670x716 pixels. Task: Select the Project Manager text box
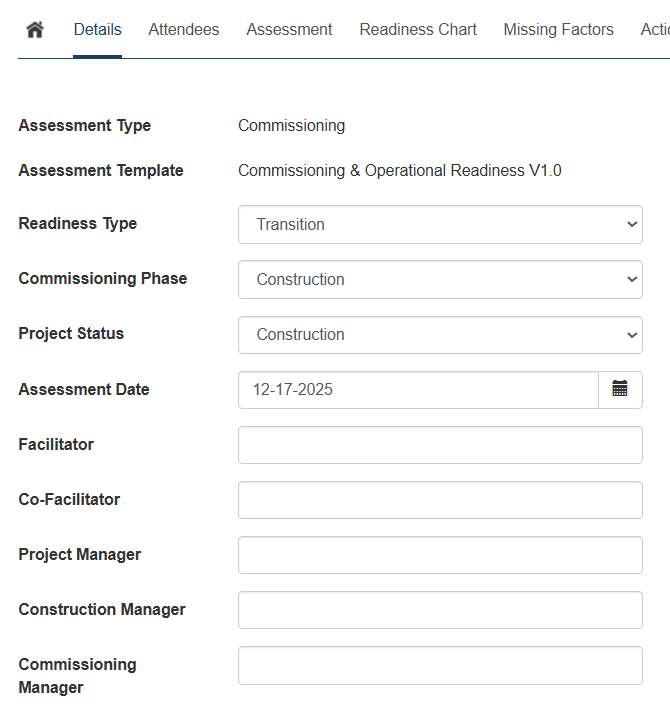point(440,554)
